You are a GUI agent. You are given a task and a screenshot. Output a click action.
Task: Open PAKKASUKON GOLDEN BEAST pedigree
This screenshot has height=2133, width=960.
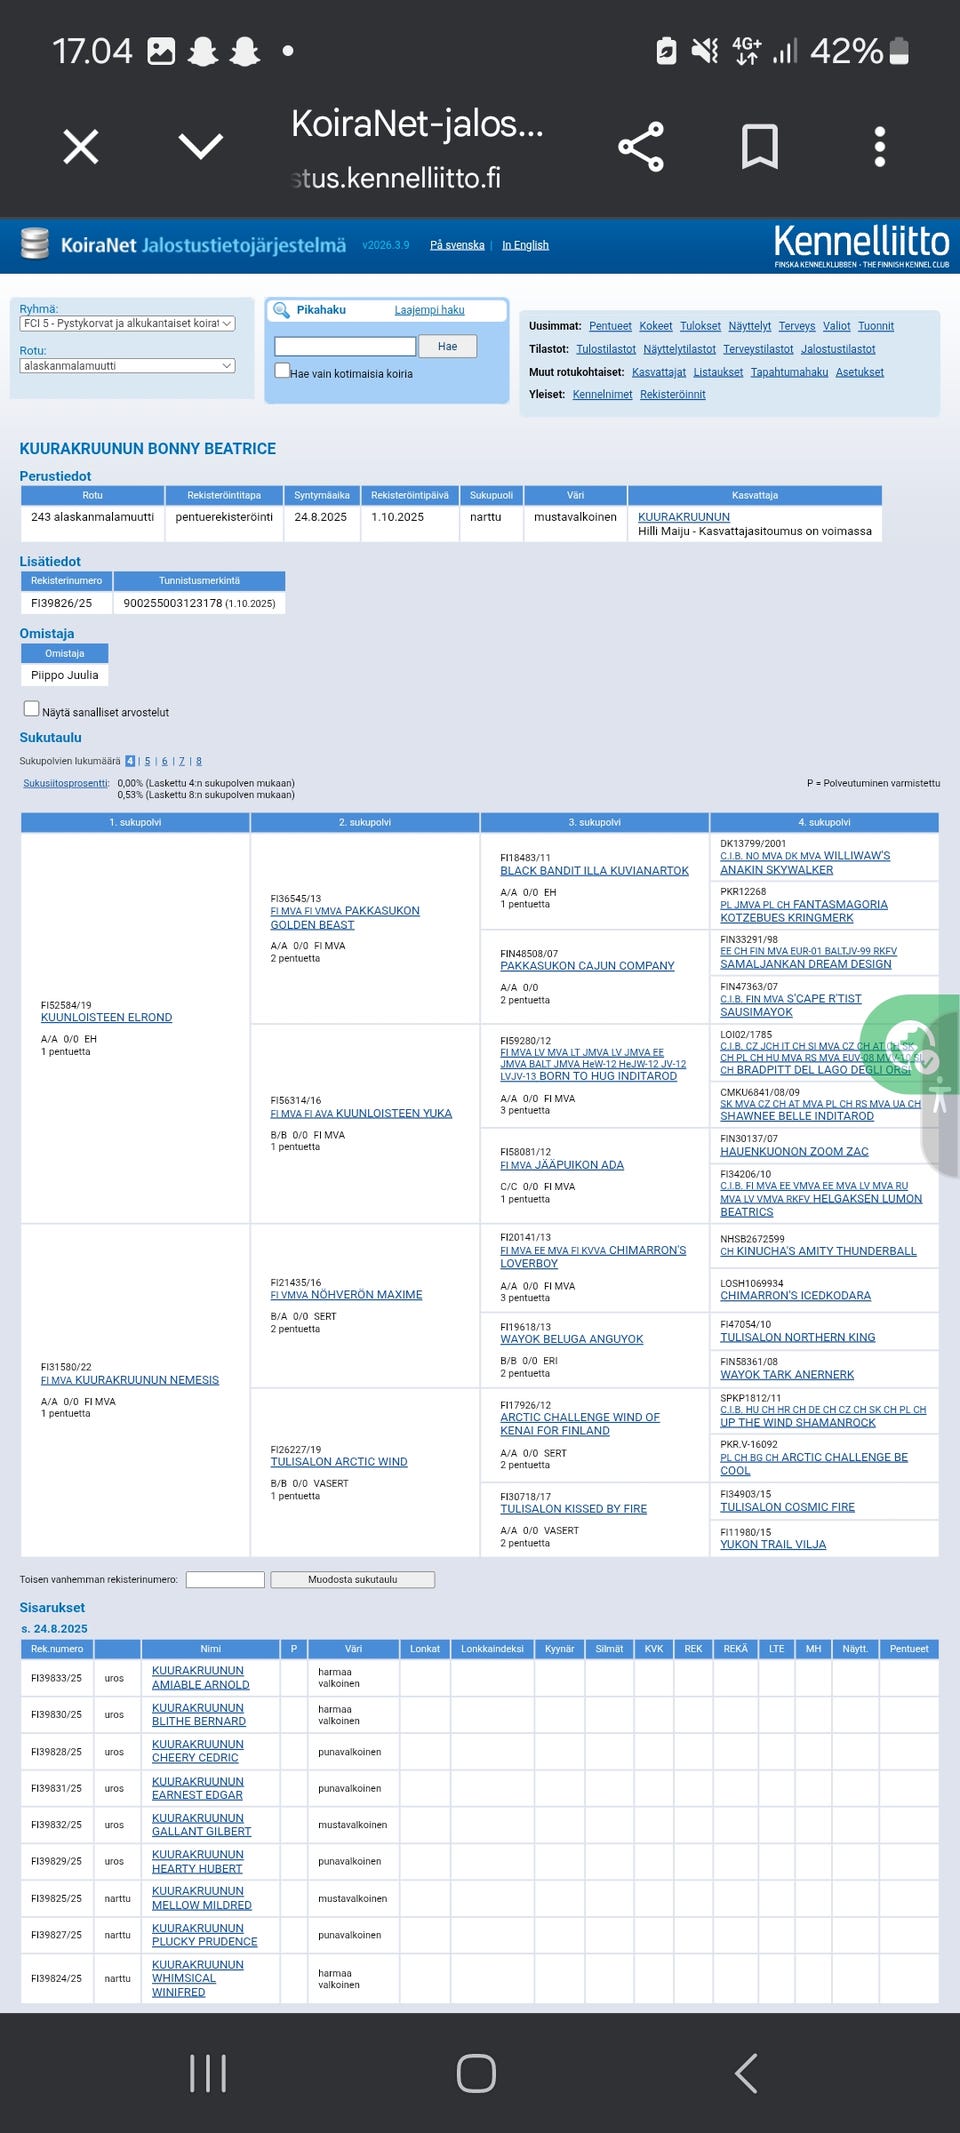coord(345,918)
